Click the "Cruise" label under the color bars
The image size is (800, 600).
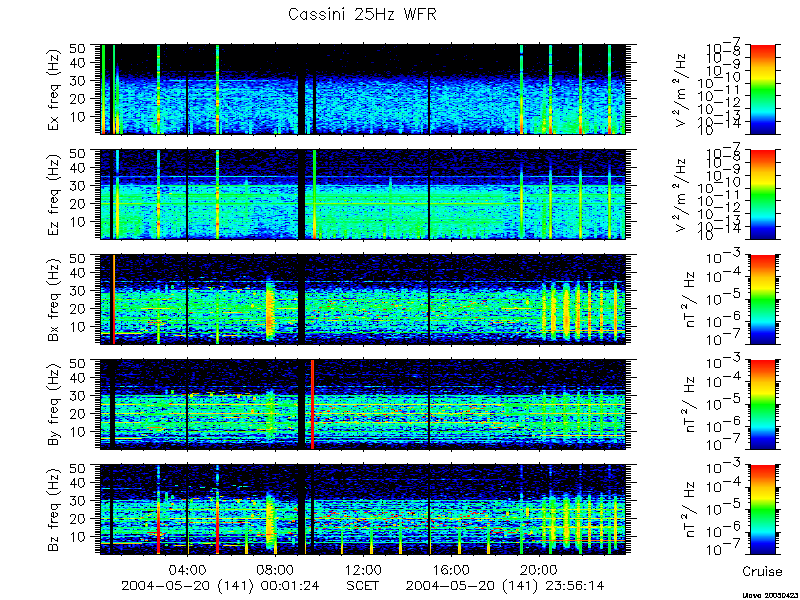(x=762, y=571)
